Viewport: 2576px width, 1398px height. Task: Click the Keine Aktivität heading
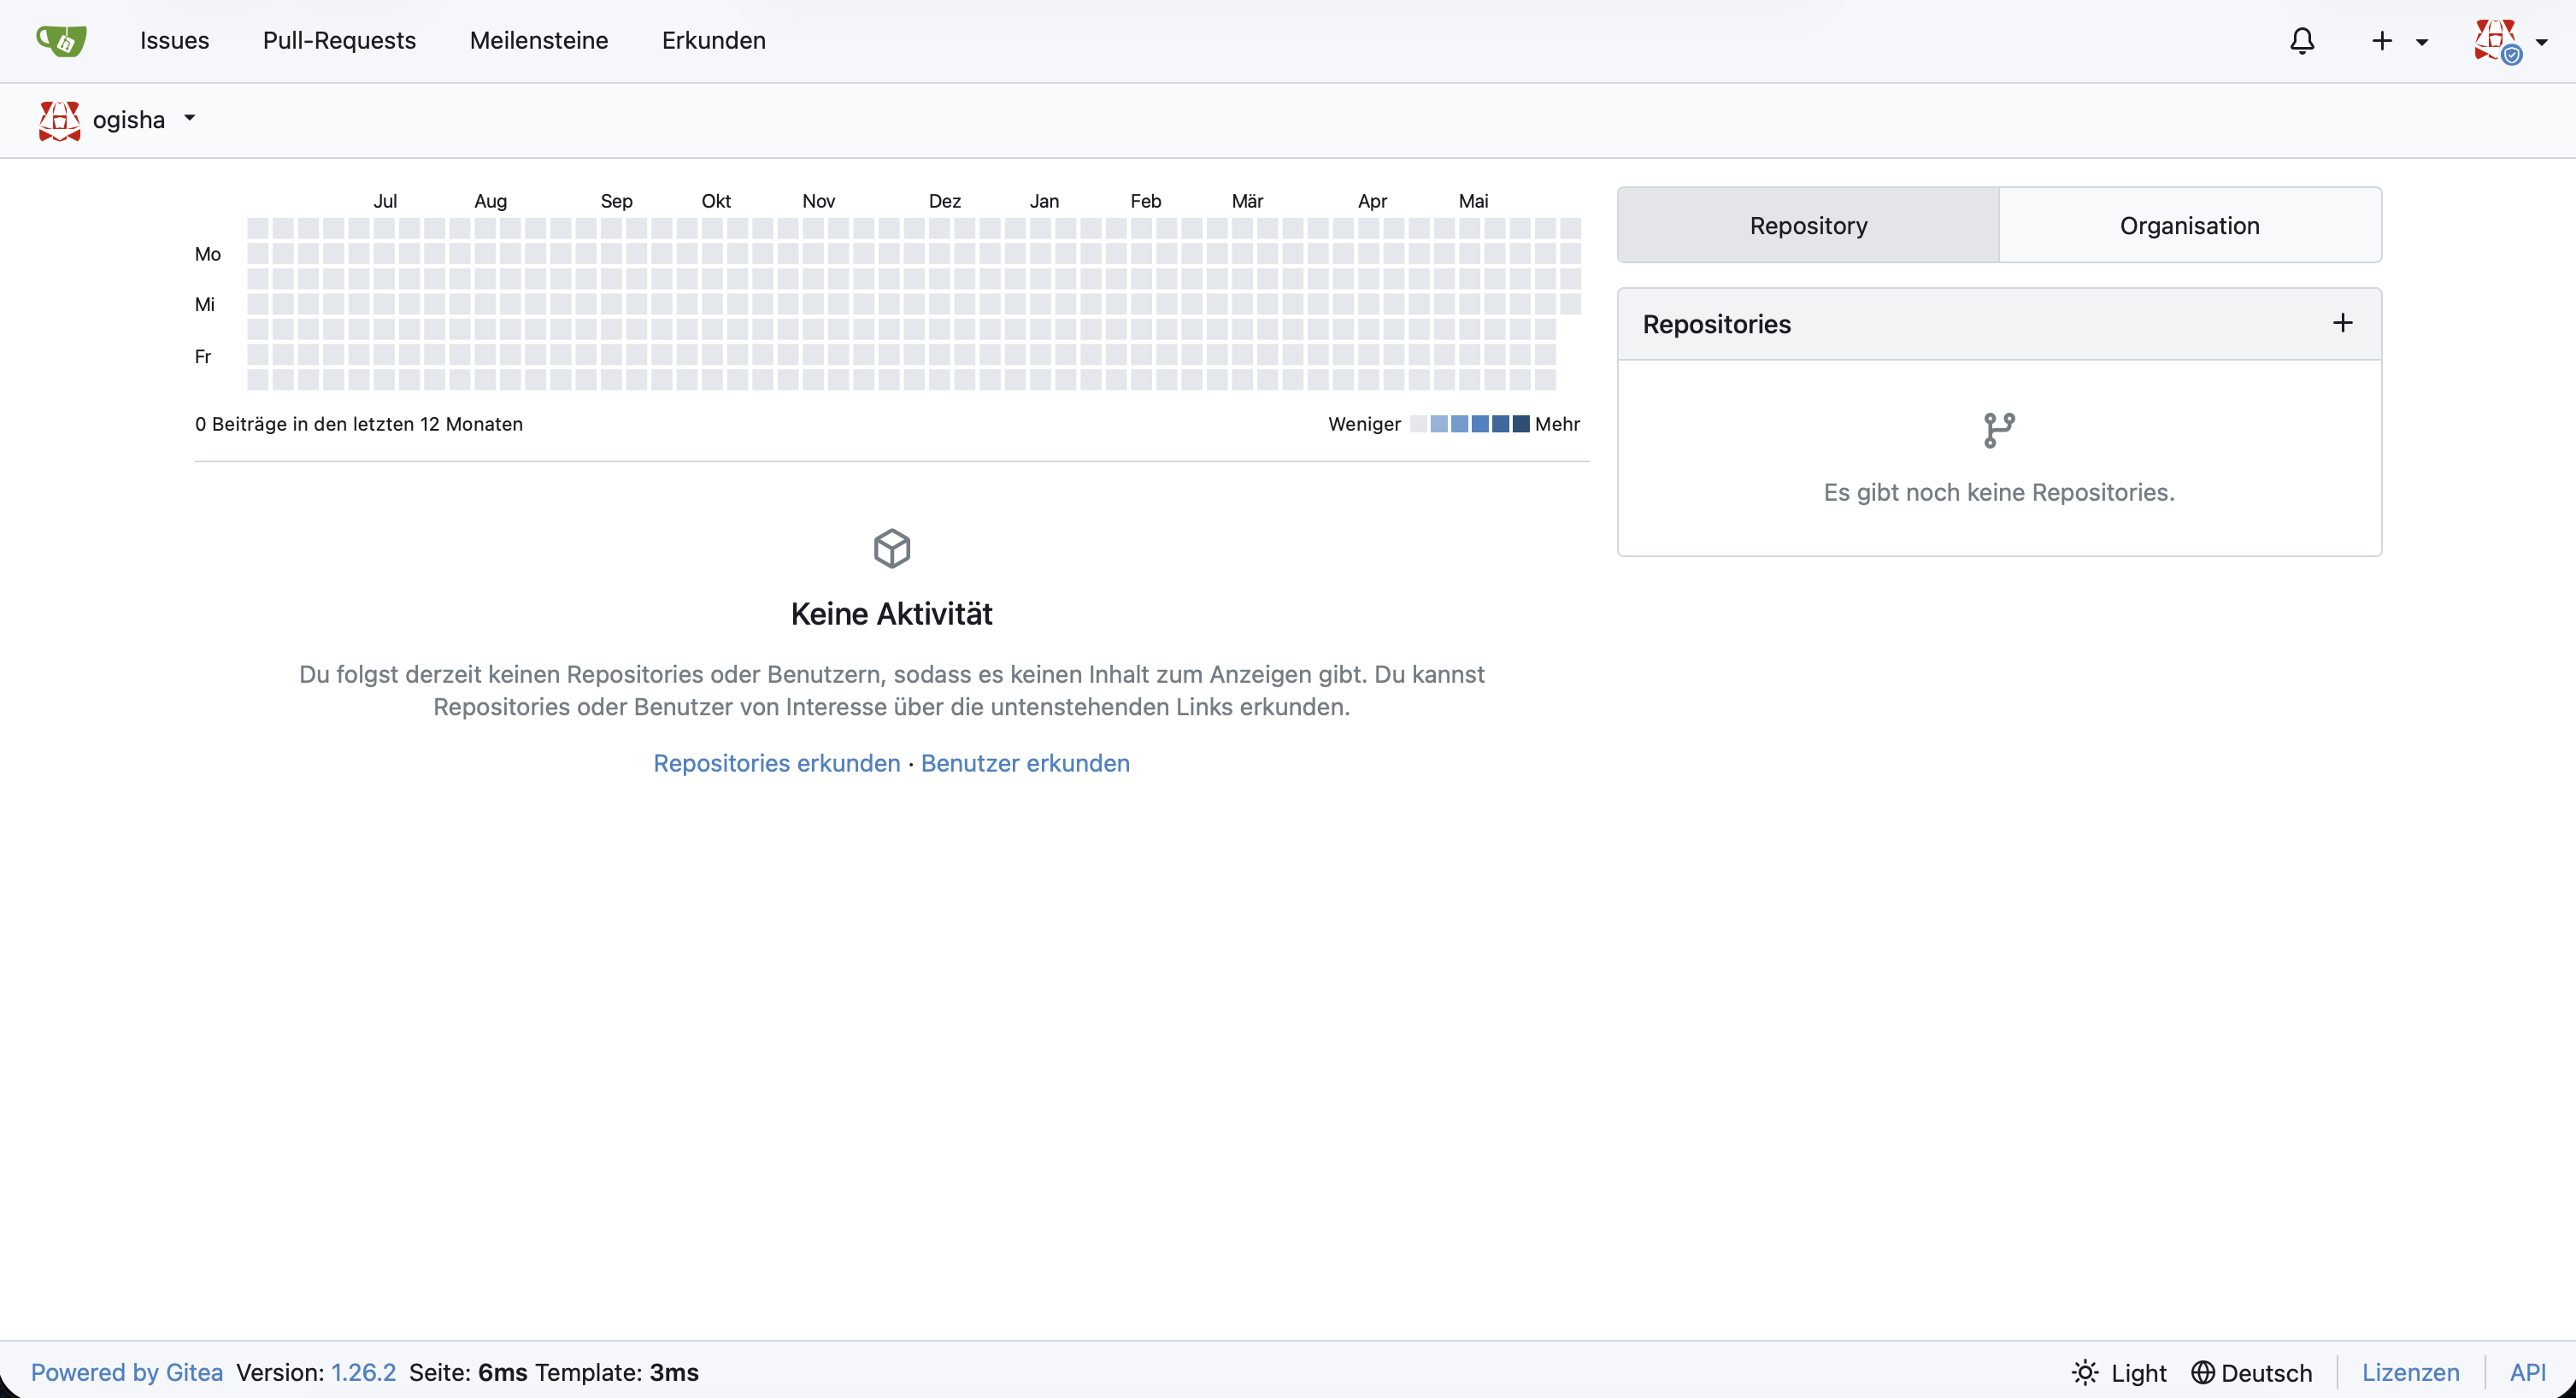click(x=891, y=614)
